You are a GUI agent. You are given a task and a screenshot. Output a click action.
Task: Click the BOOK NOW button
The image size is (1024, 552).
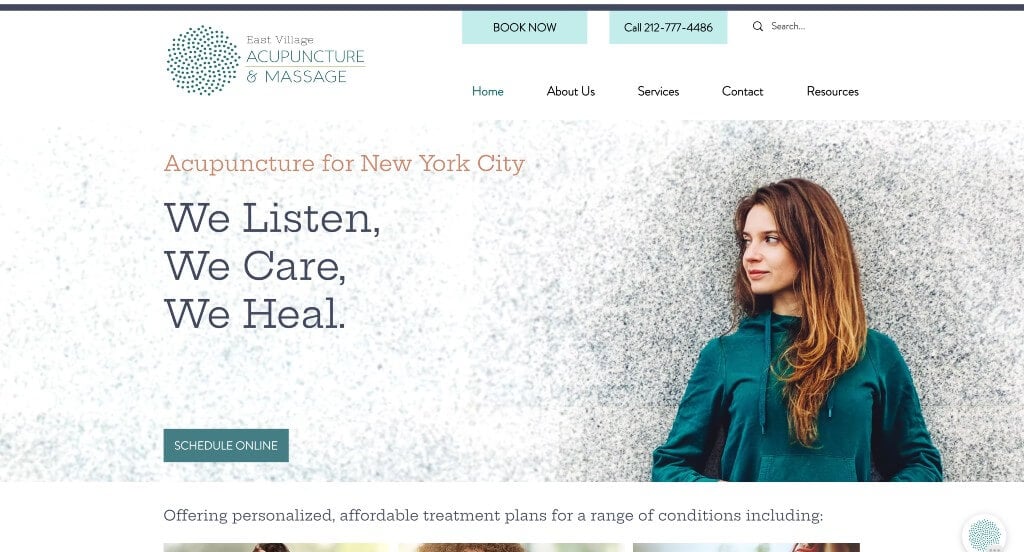click(524, 27)
